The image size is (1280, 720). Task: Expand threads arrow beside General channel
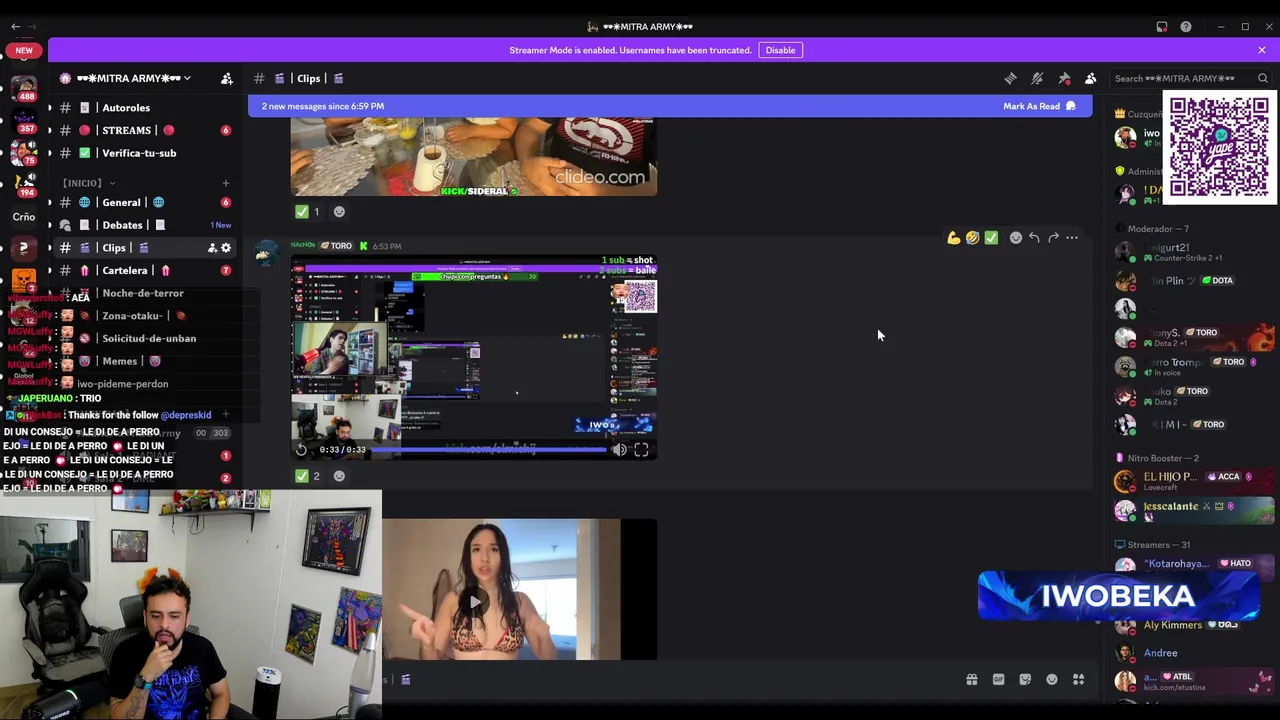(x=50, y=202)
